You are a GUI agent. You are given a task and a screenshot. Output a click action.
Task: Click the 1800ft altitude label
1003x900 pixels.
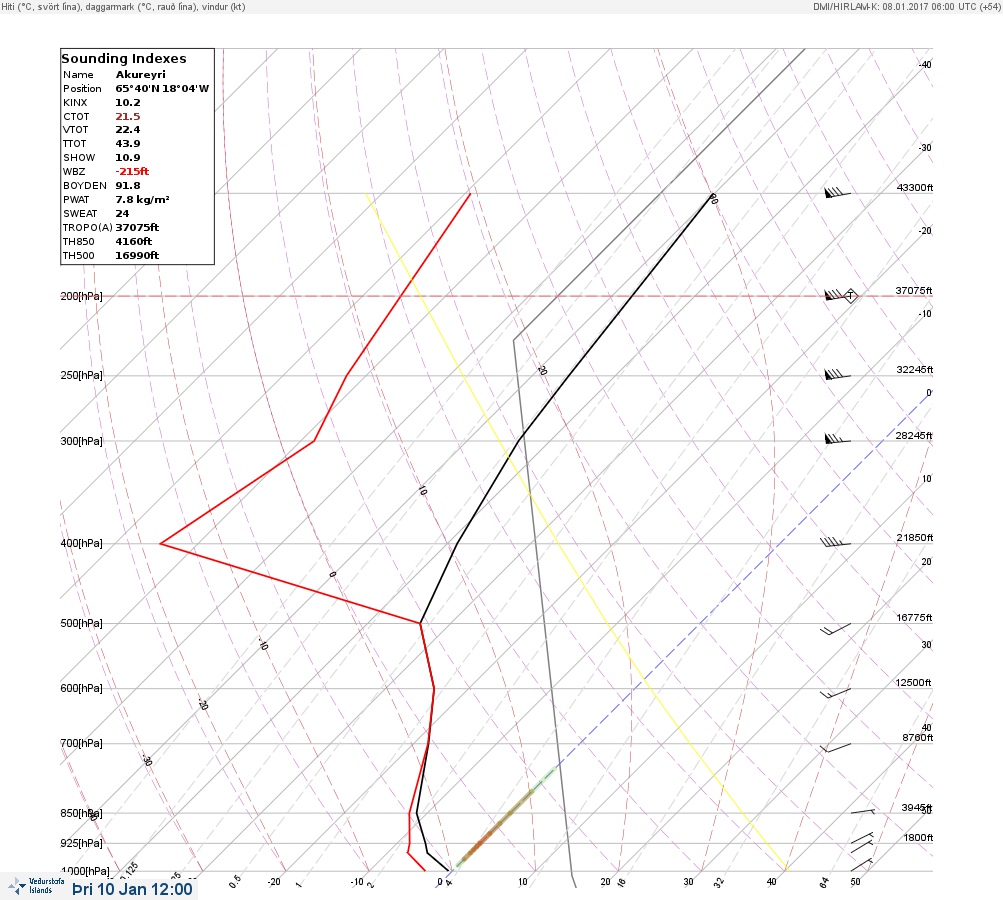(x=918, y=837)
